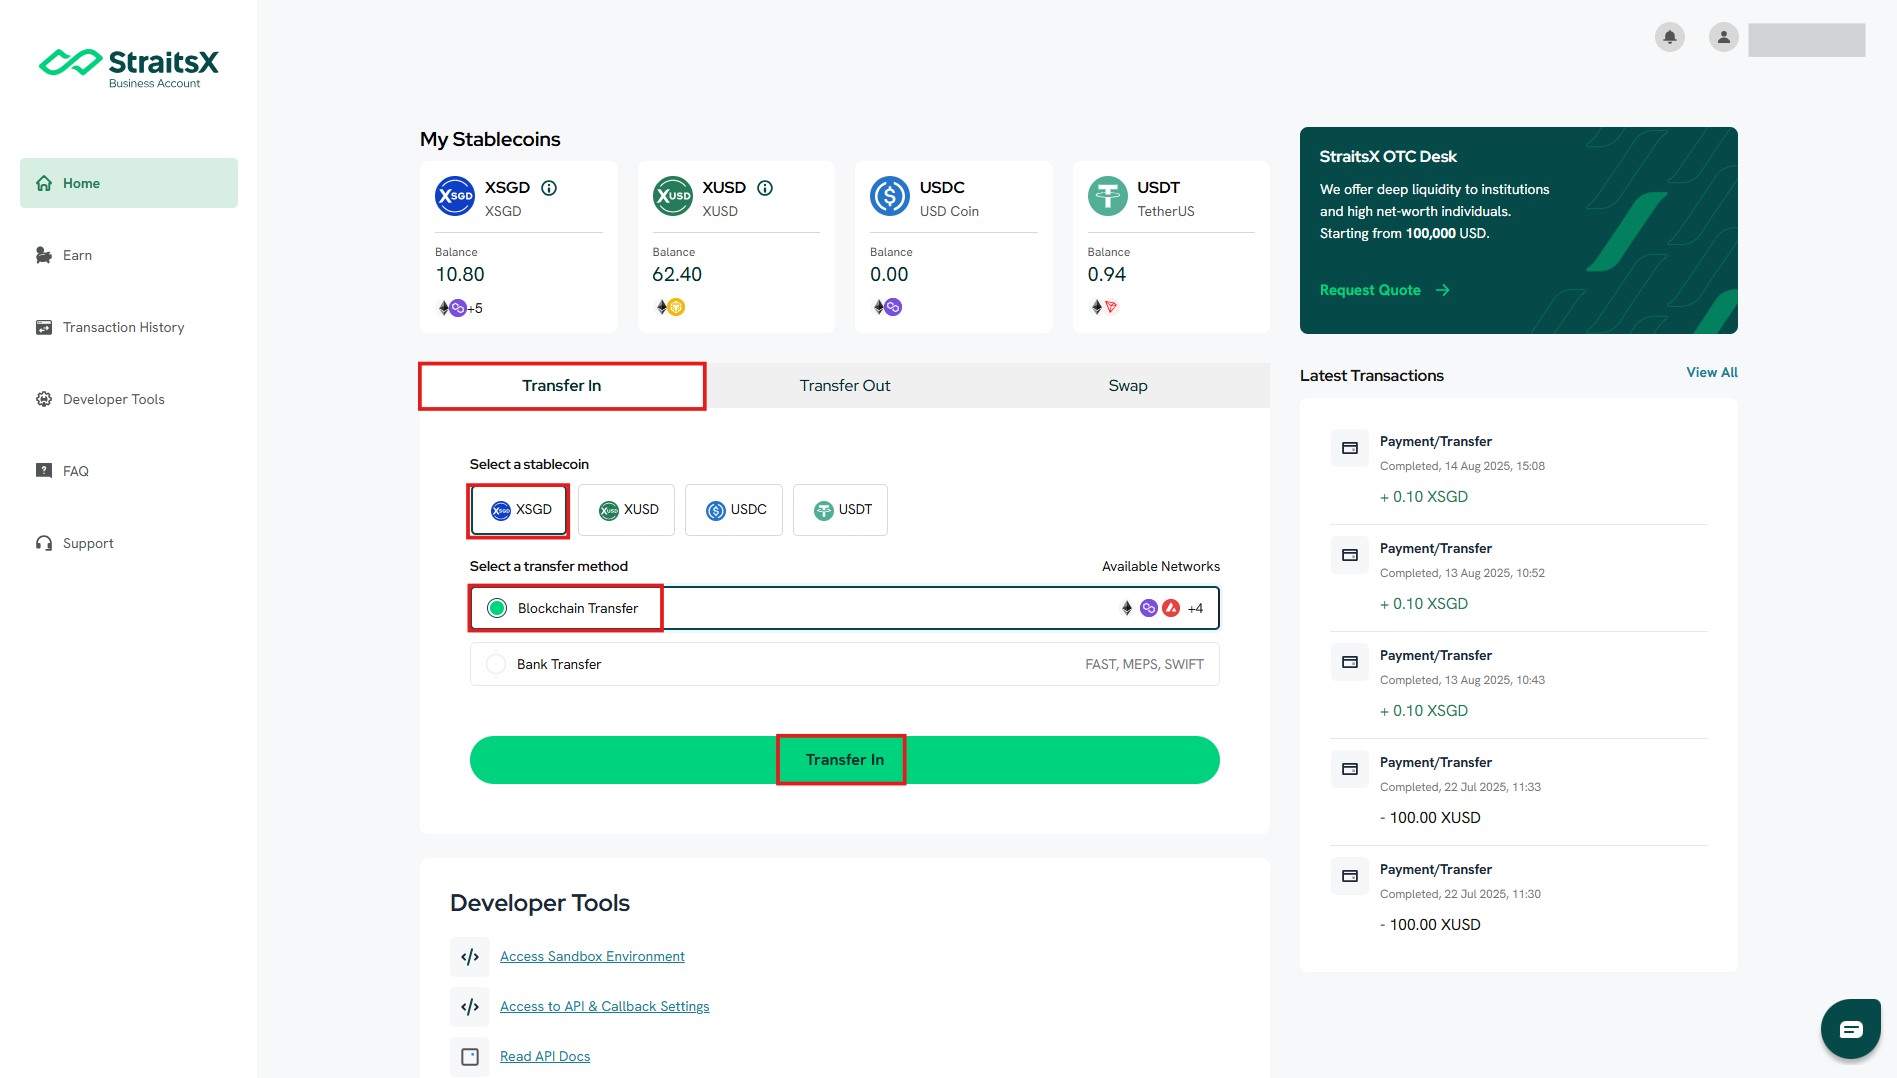
Task: Click View All transactions link
Action: (1712, 372)
